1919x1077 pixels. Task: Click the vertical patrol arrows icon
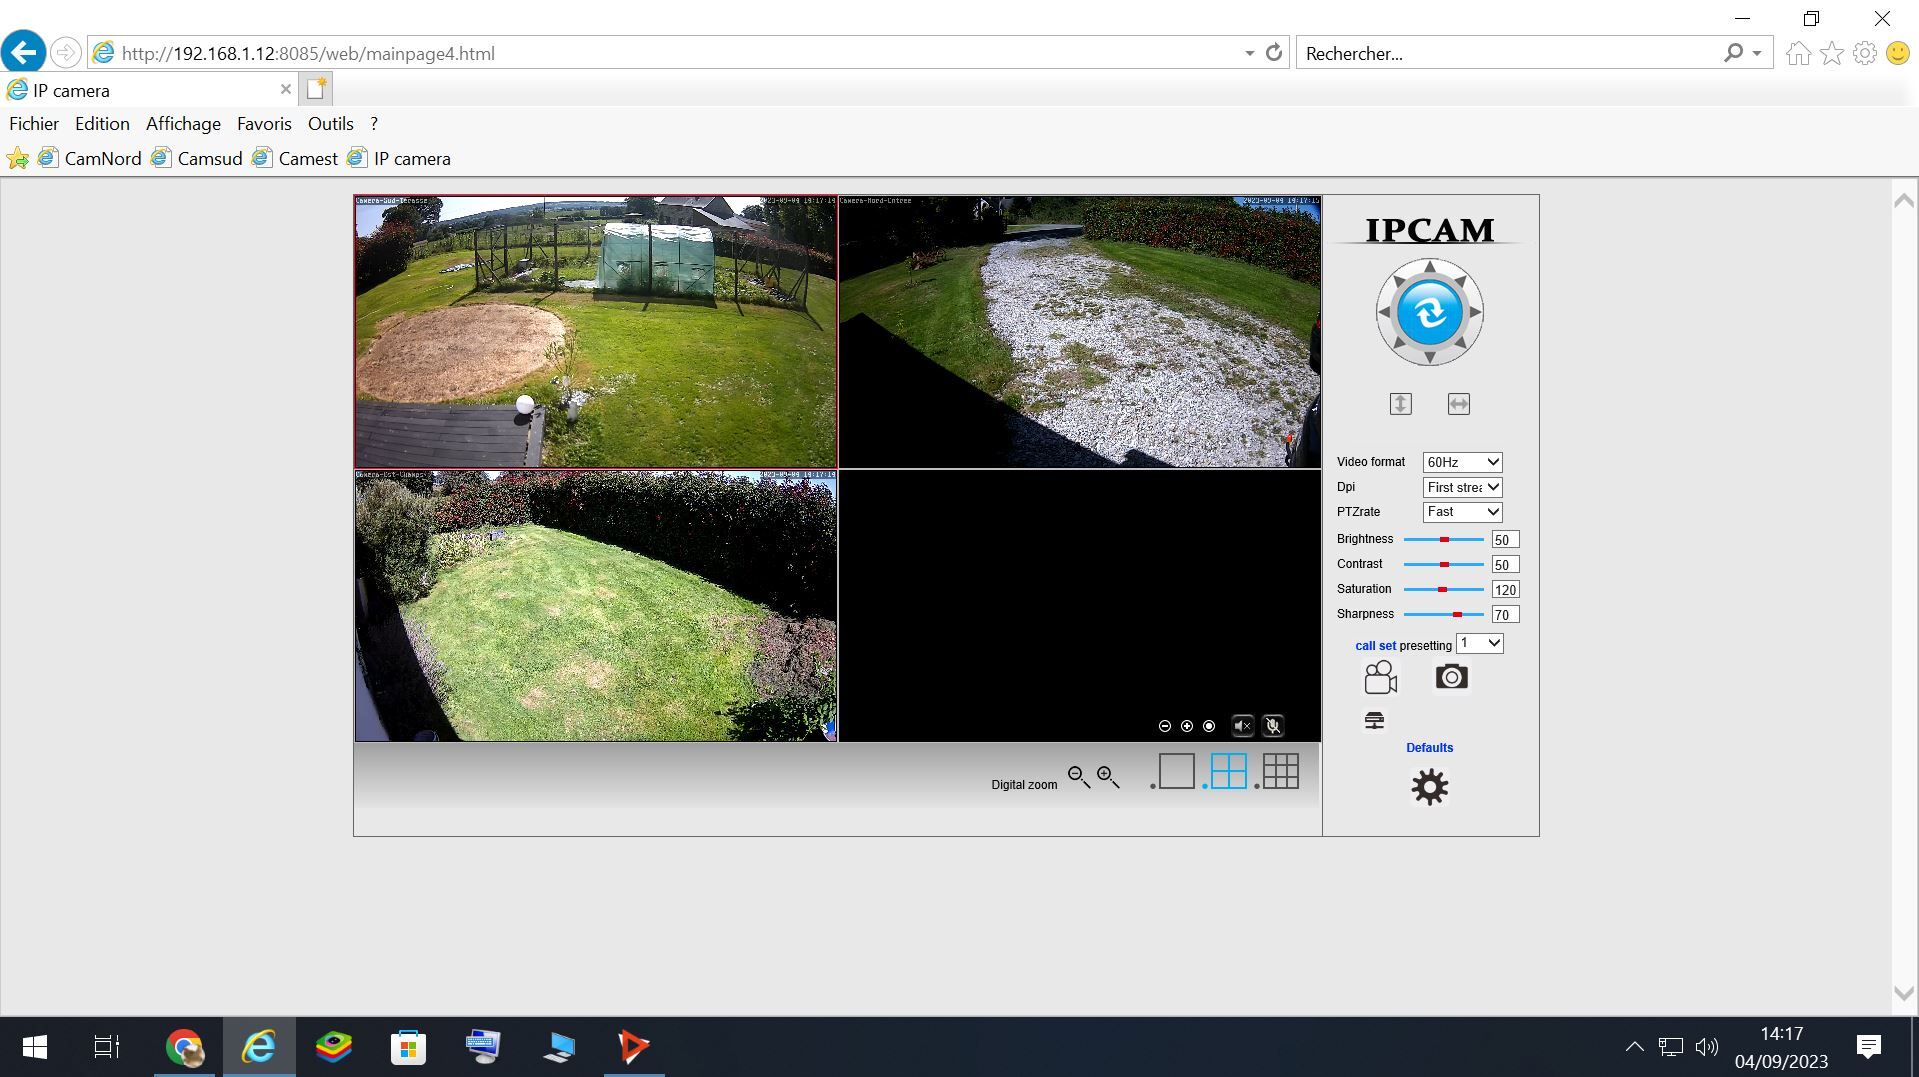click(x=1400, y=404)
